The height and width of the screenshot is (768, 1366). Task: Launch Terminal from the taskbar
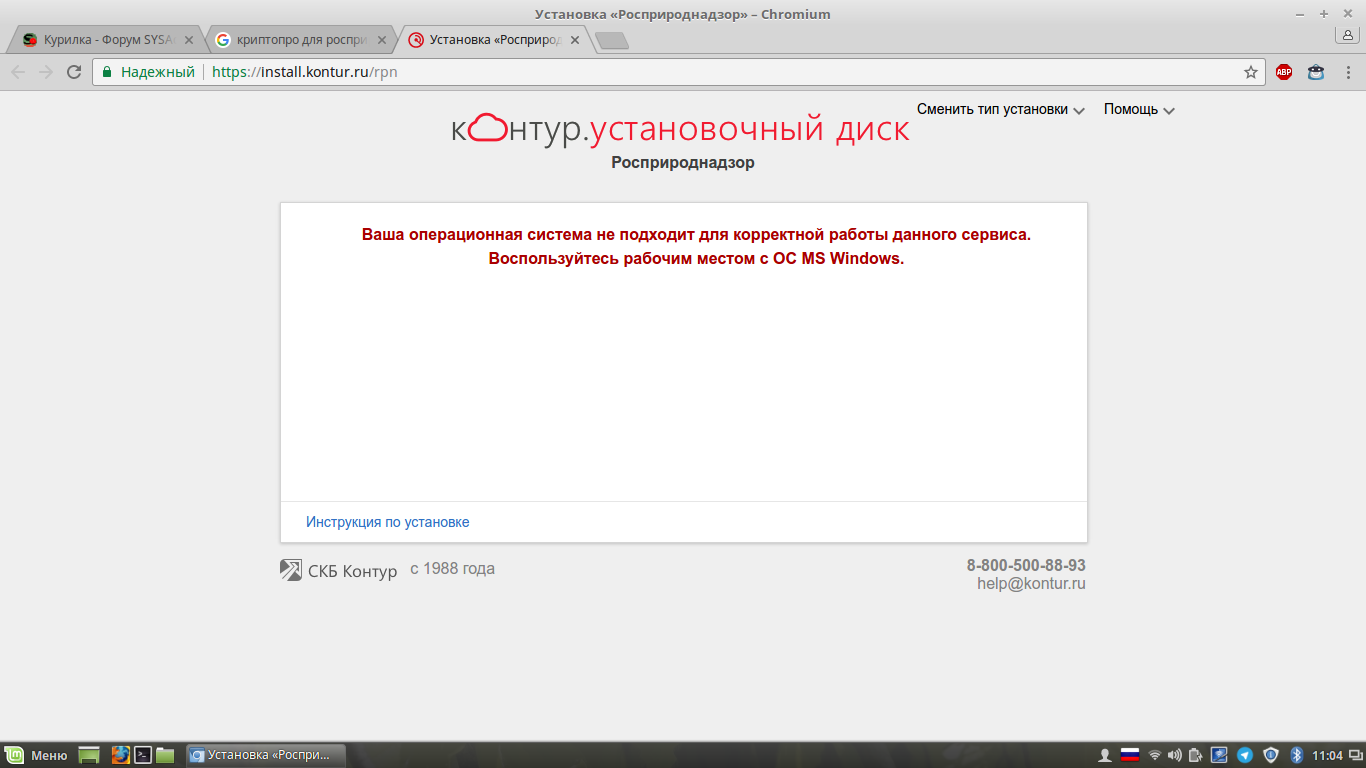[x=143, y=755]
